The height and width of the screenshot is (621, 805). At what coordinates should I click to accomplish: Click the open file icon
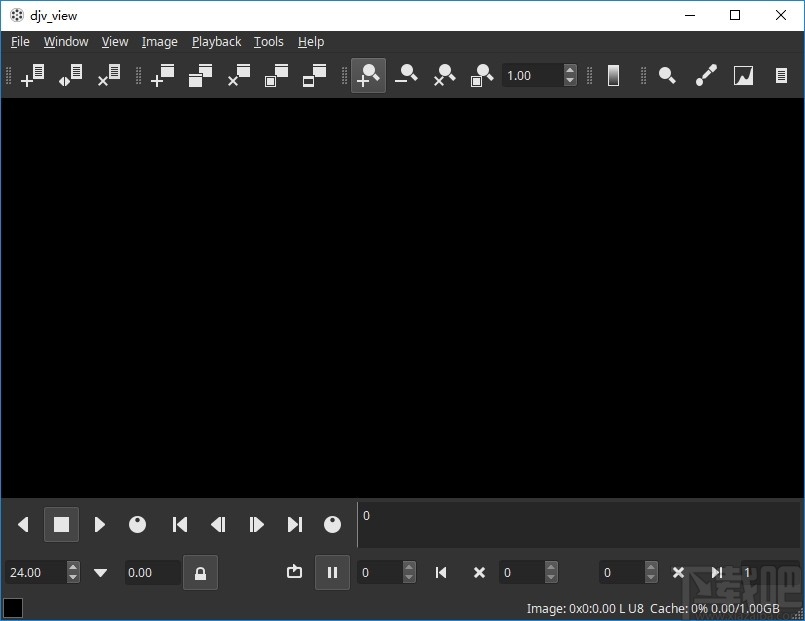32,76
